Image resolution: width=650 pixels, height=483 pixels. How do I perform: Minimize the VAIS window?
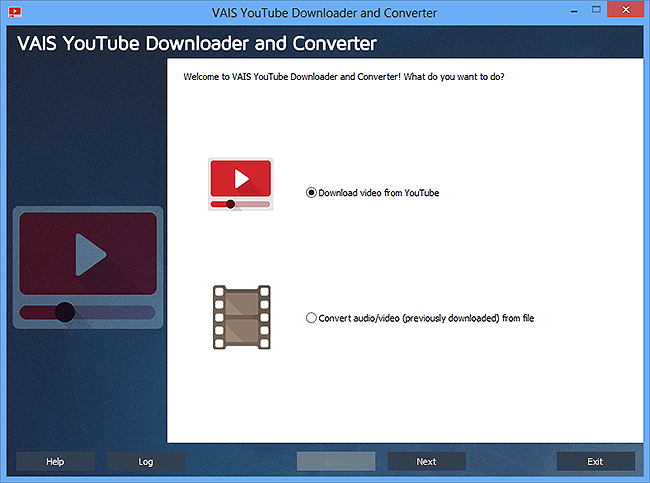pyautogui.click(x=574, y=11)
